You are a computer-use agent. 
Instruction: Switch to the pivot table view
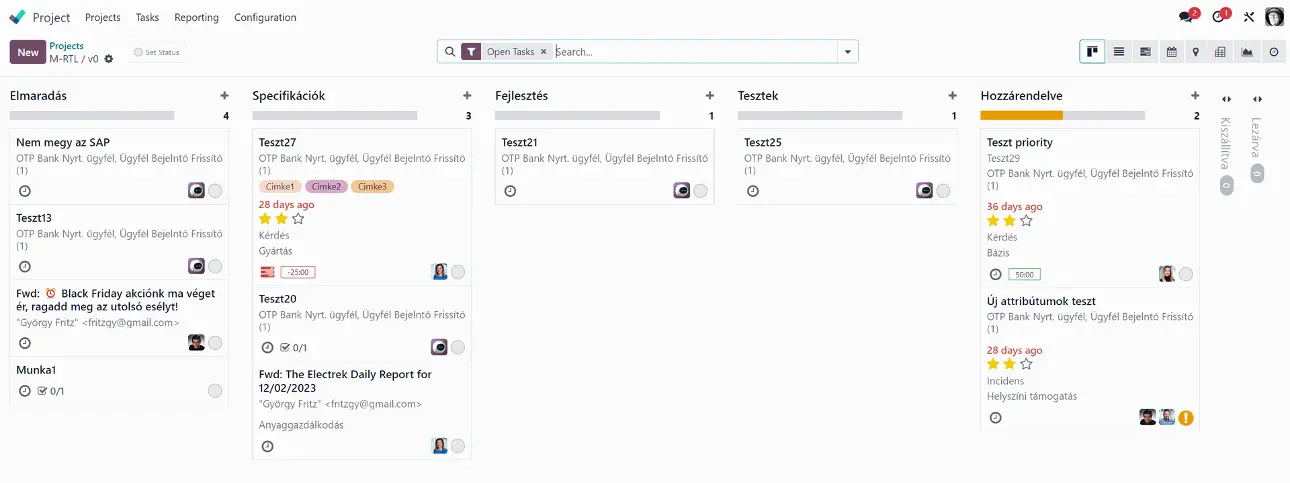tap(1221, 52)
